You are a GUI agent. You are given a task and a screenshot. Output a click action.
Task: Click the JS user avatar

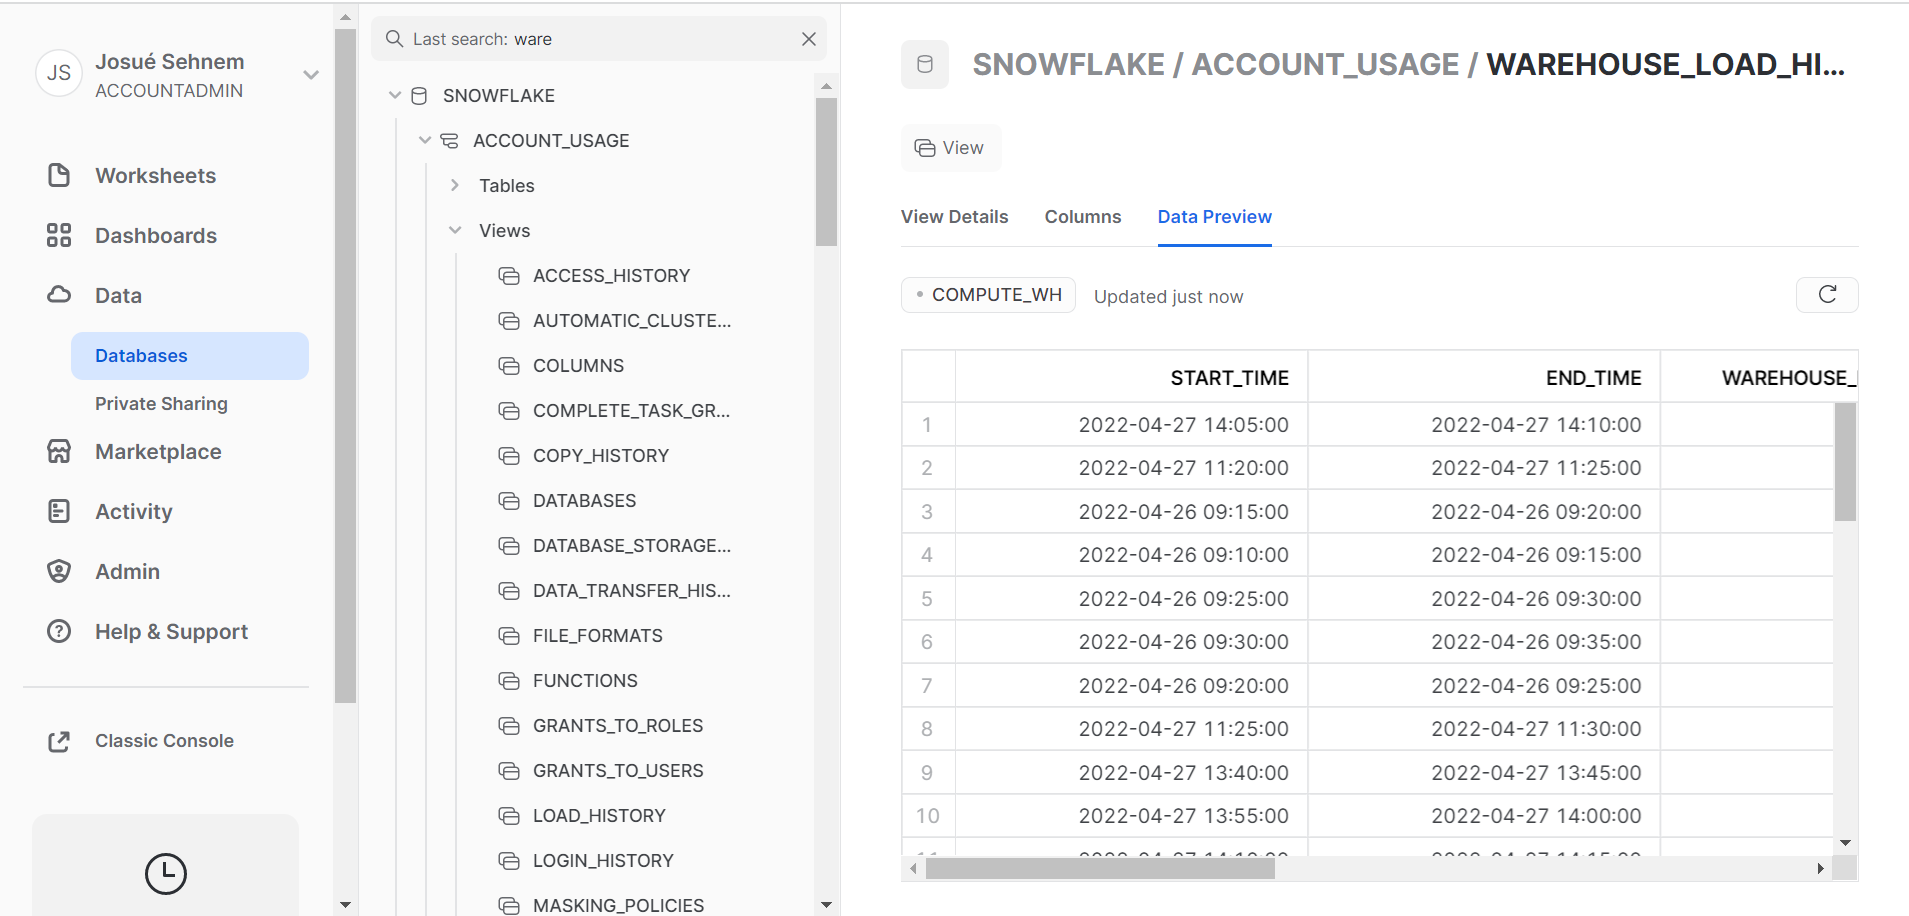(x=59, y=73)
